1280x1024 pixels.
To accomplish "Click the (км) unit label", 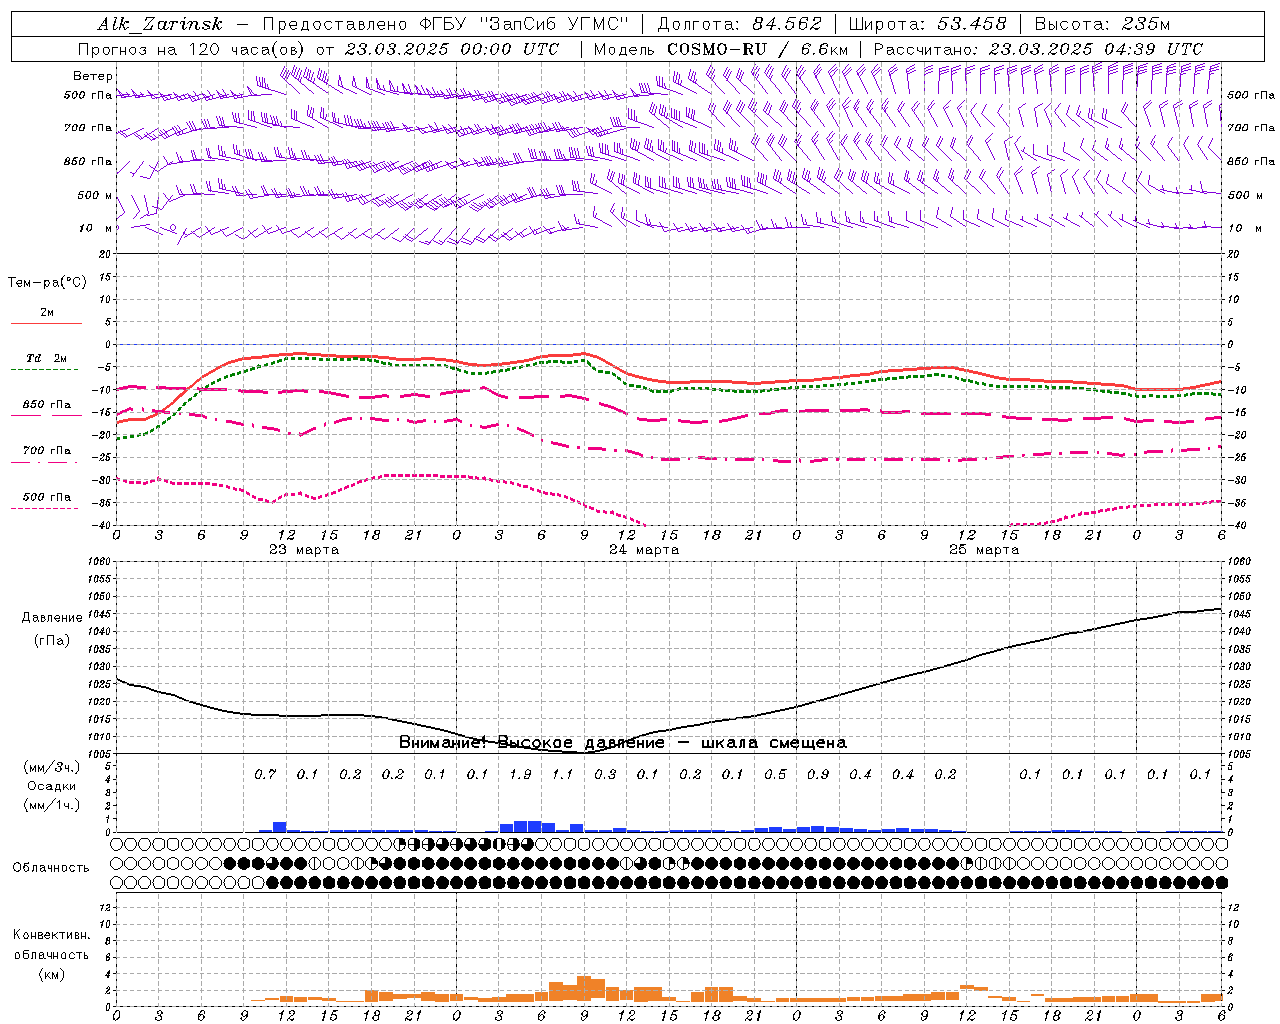I will pos(52,974).
